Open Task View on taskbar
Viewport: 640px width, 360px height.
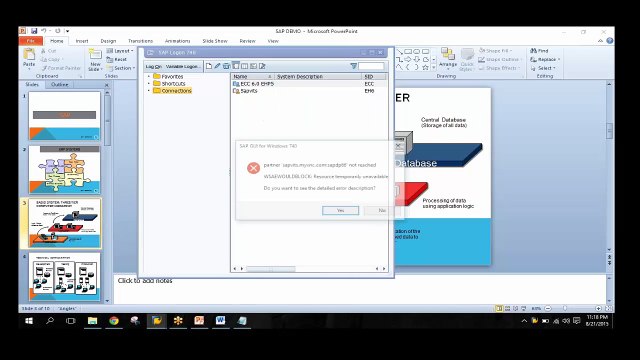coord(71,321)
